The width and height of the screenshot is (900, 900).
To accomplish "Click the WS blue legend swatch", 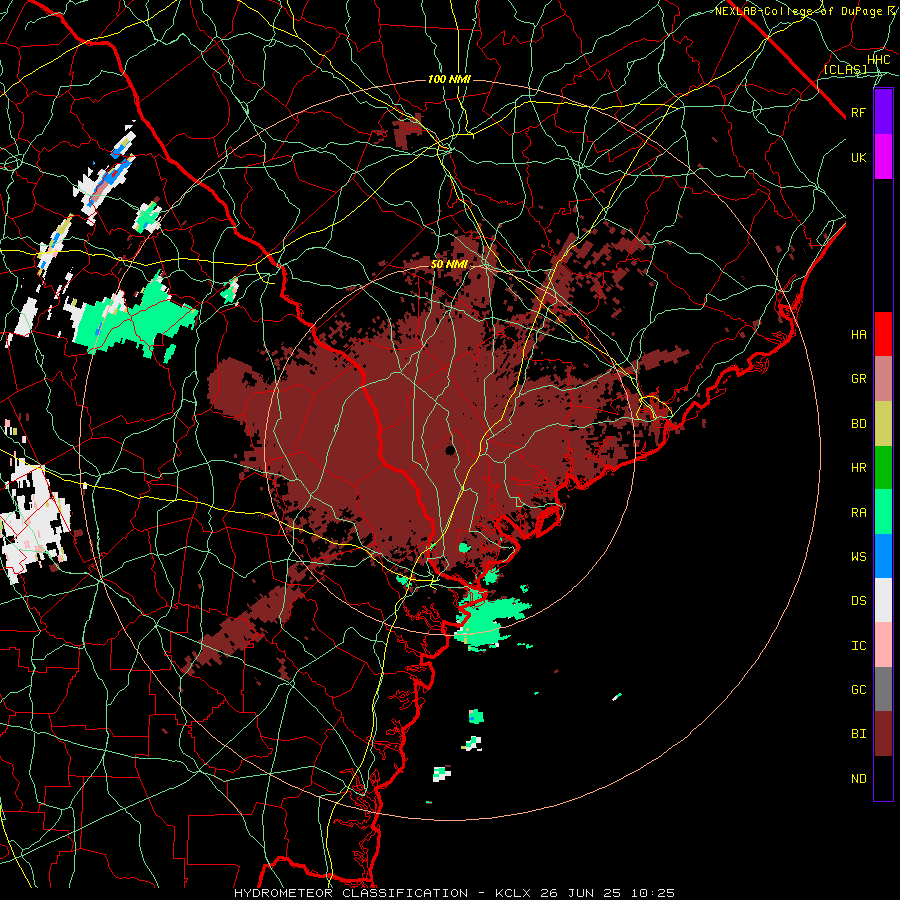I will 883,556.
